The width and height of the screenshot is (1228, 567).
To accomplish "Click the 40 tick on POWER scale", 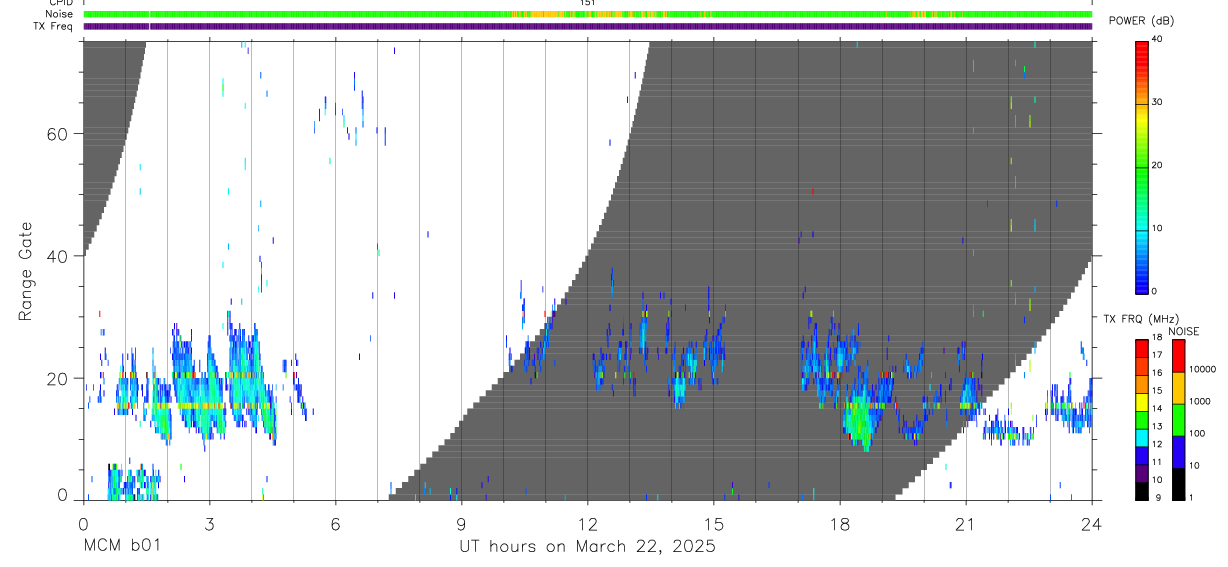I will tap(1155, 39).
